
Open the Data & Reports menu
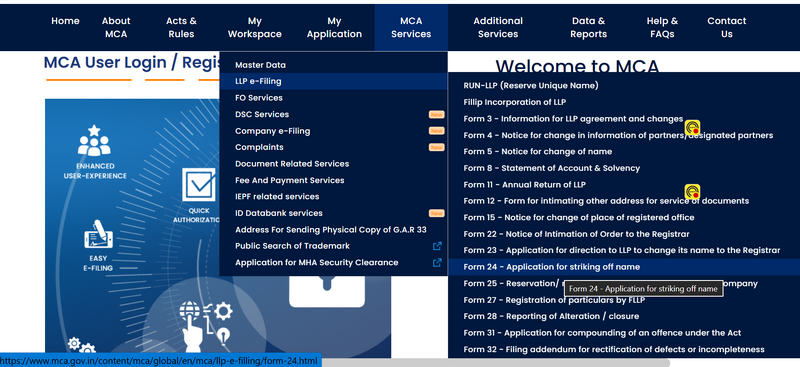click(588, 28)
